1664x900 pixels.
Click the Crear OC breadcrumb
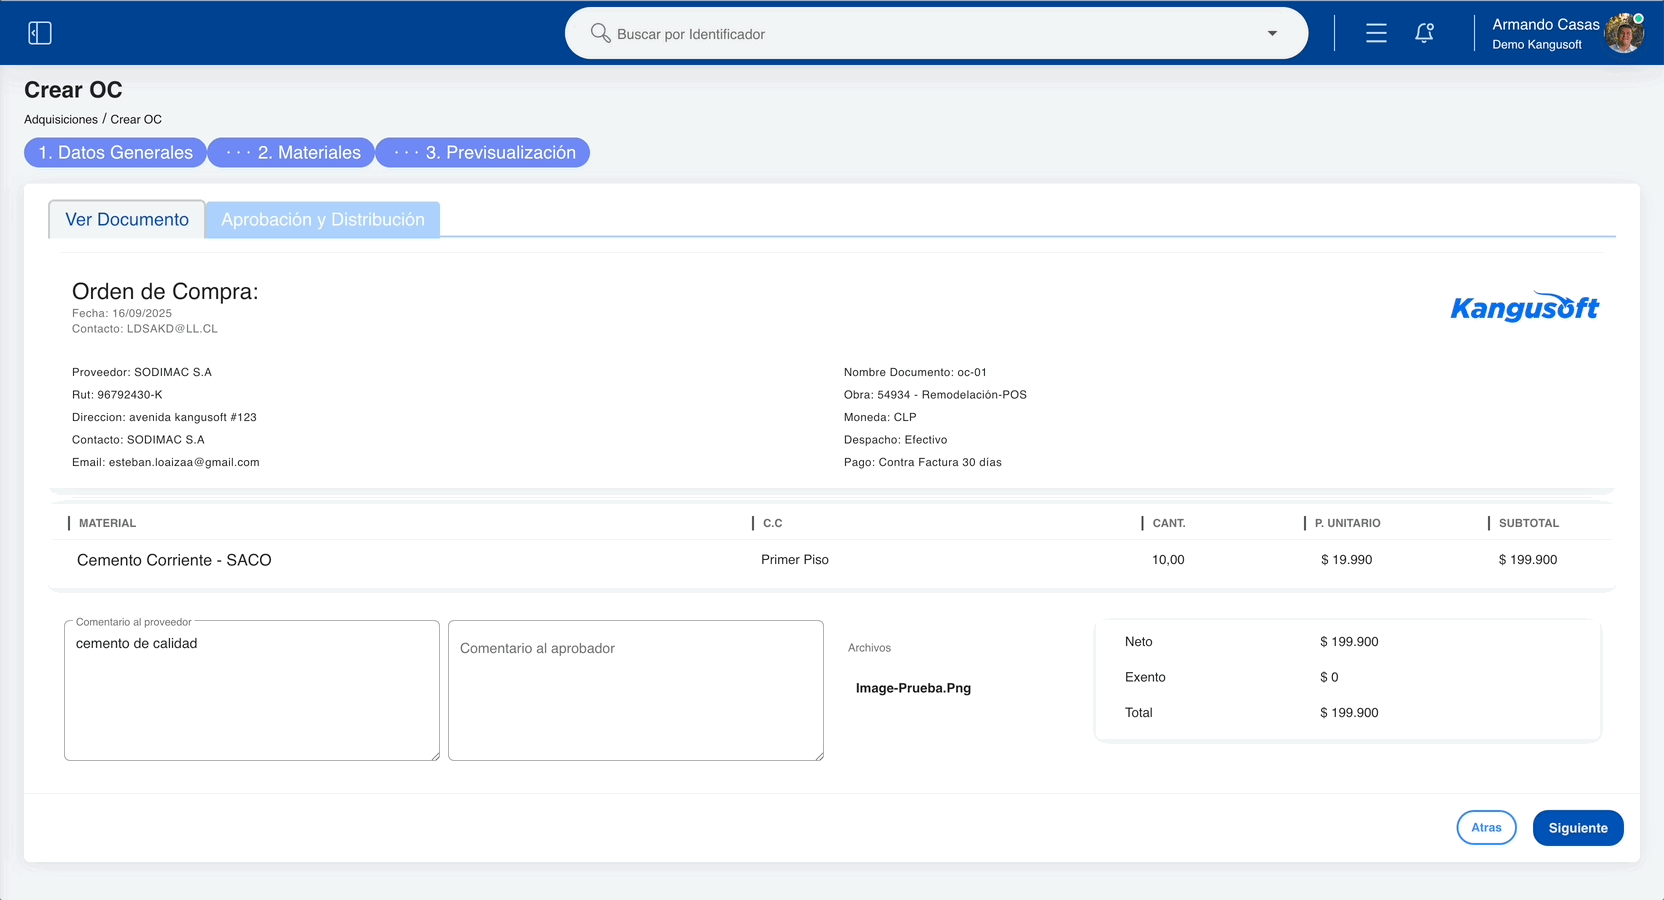136,119
